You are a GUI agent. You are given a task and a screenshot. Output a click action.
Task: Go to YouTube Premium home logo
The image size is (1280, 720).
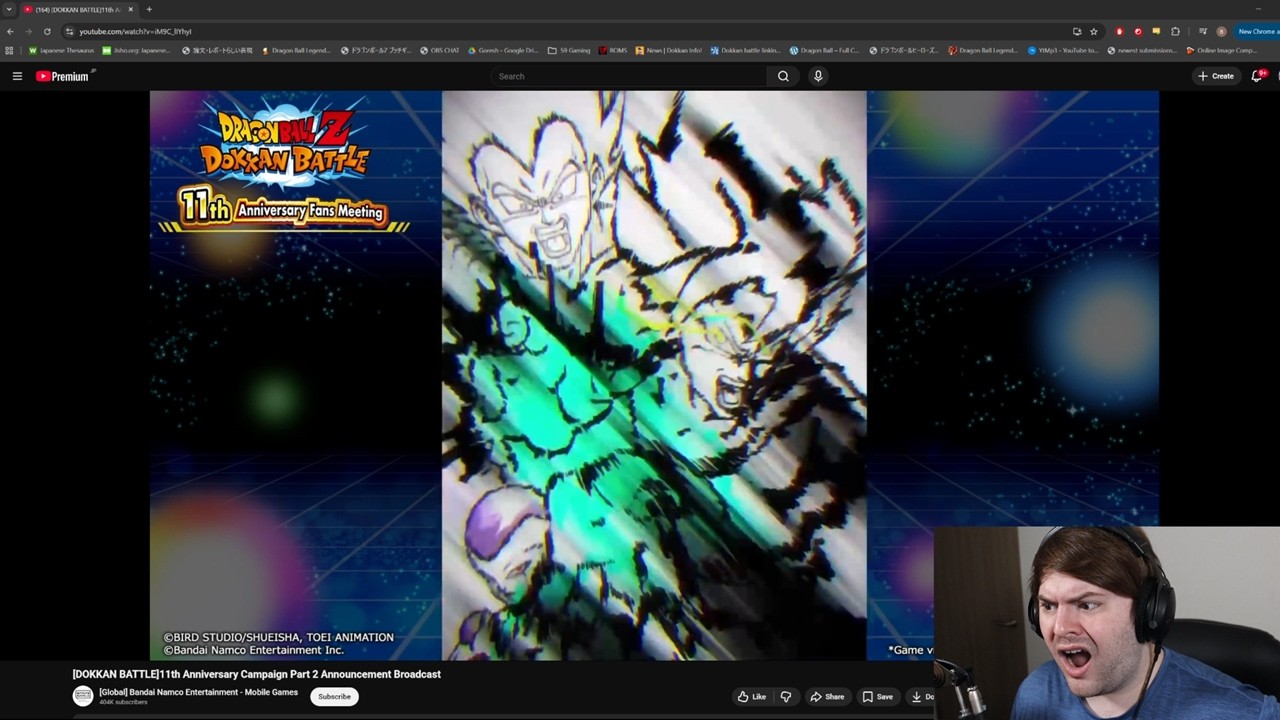[62, 76]
